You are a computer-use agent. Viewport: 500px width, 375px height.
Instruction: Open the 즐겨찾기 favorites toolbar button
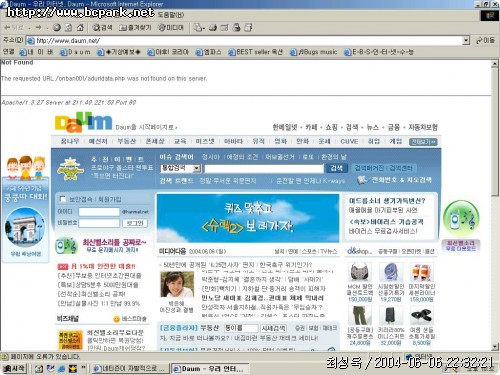[x=135, y=28]
